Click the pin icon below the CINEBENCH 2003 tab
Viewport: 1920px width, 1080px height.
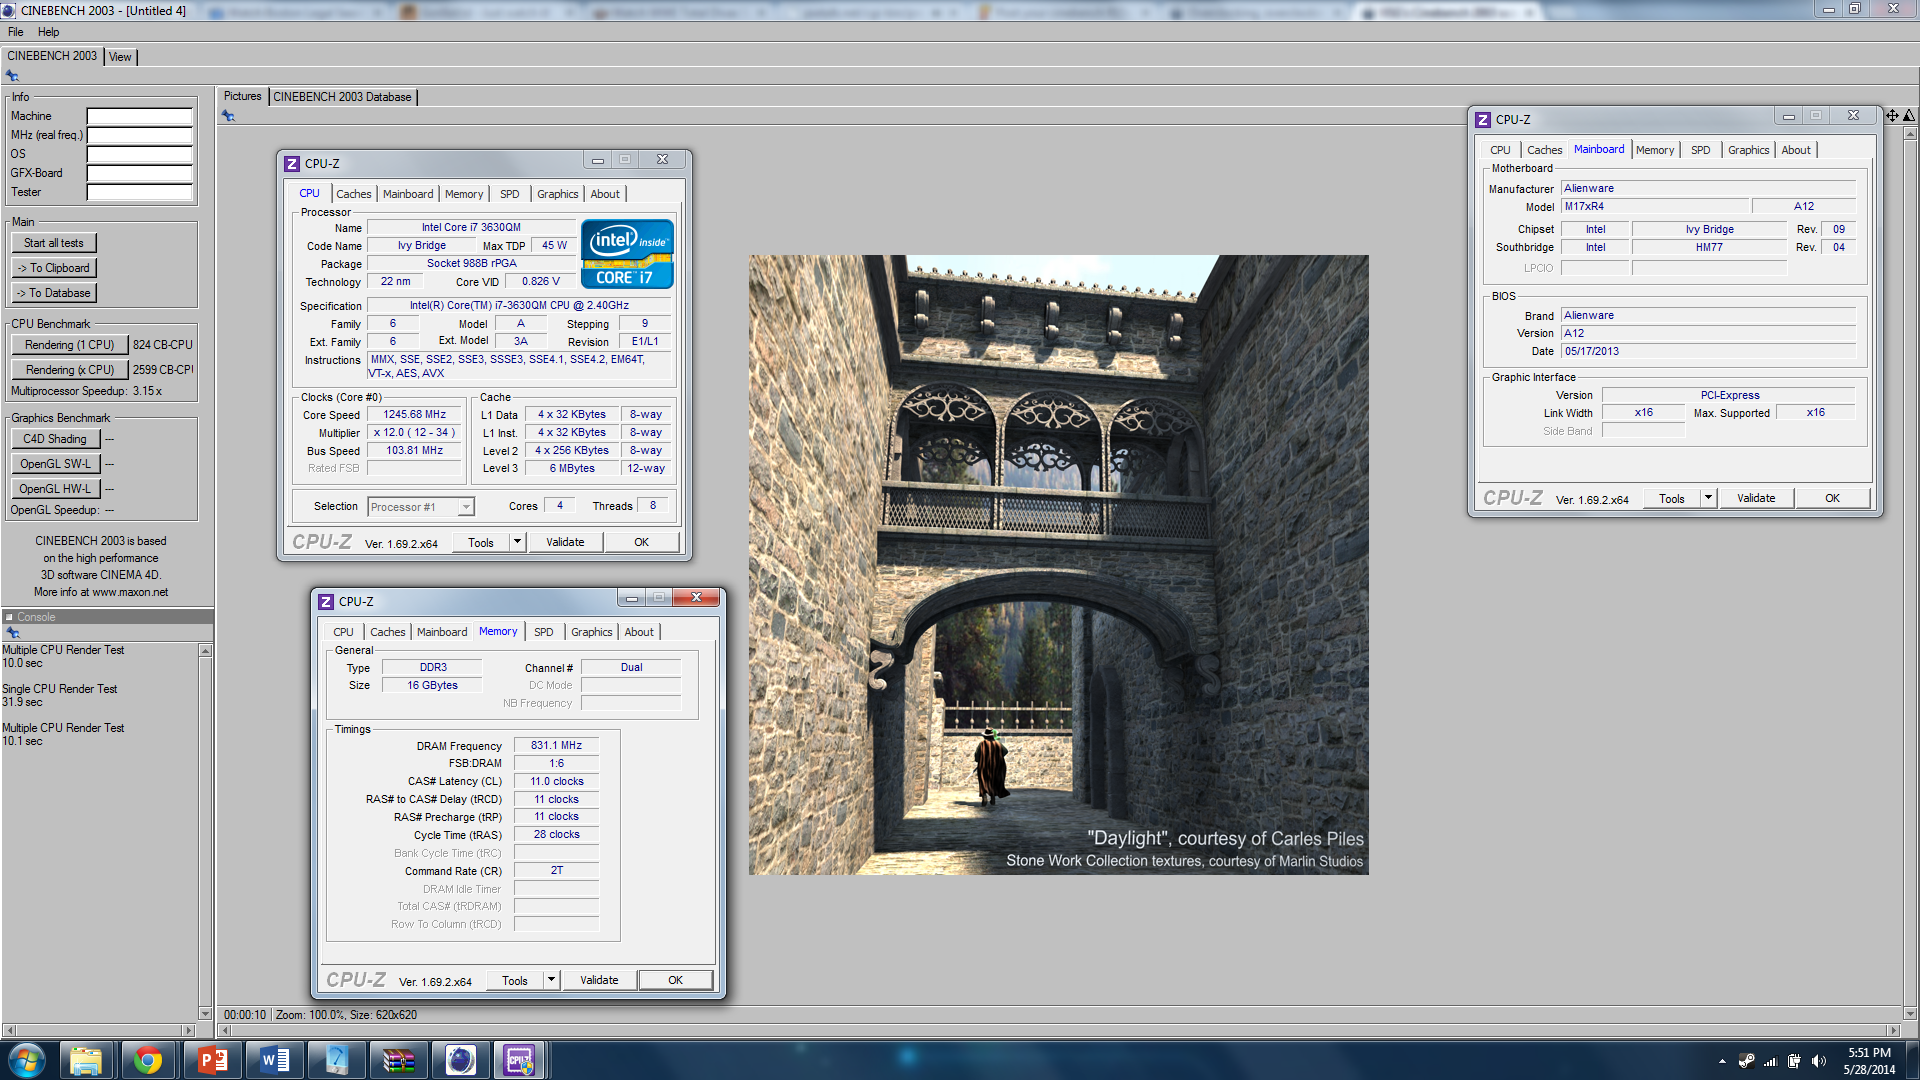12,76
